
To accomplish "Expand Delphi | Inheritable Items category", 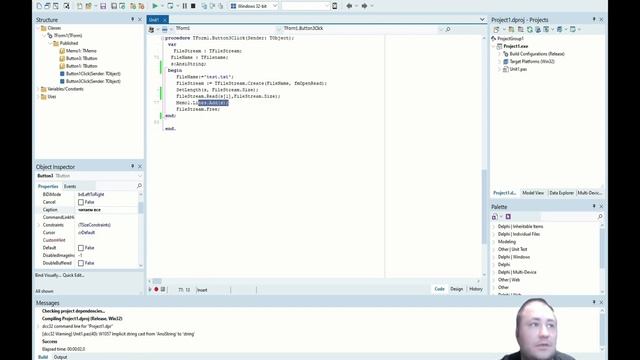I will tap(494, 227).
